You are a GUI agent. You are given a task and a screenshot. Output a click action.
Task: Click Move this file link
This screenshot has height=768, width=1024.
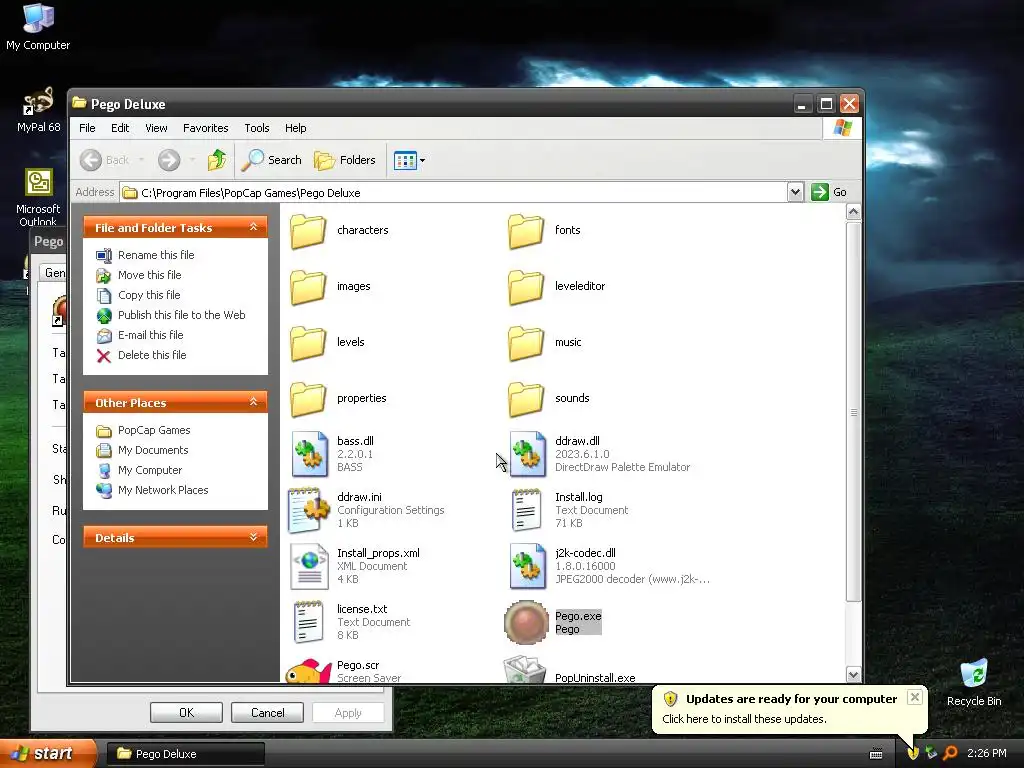pos(150,275)
